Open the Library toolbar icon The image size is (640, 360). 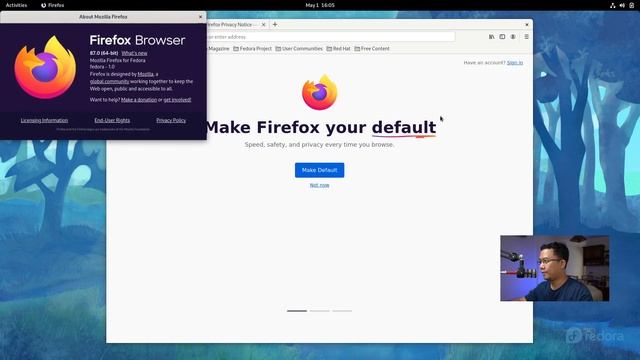[x=491, y=37]
